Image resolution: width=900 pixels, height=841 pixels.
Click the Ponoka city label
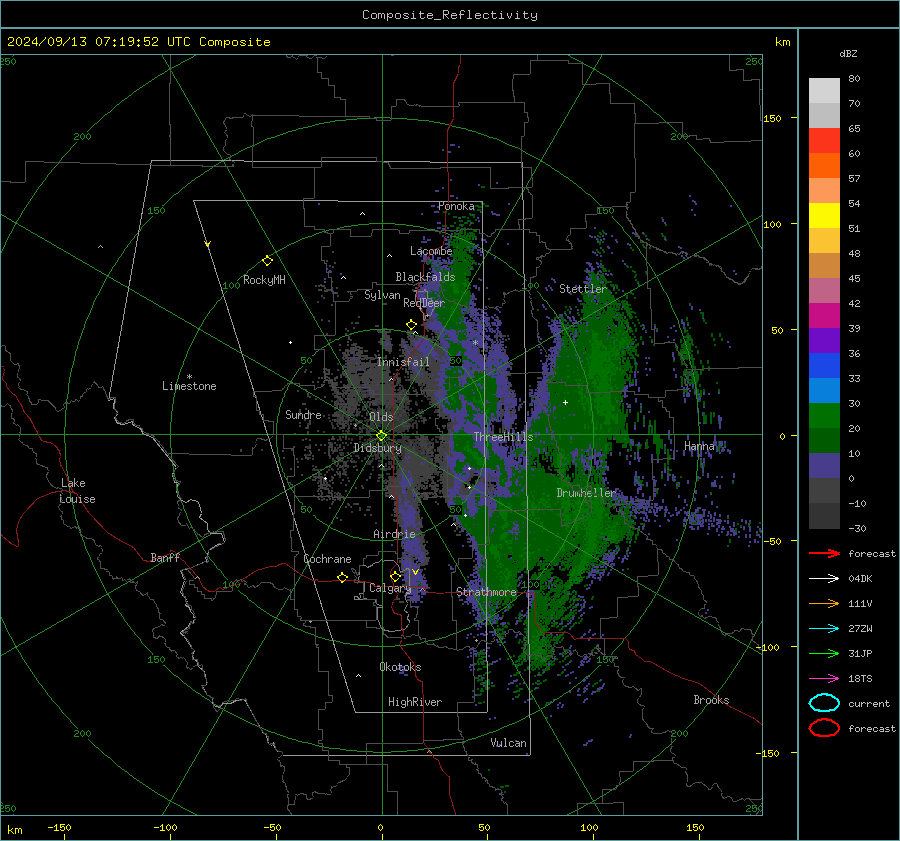(x=456, y=206)
